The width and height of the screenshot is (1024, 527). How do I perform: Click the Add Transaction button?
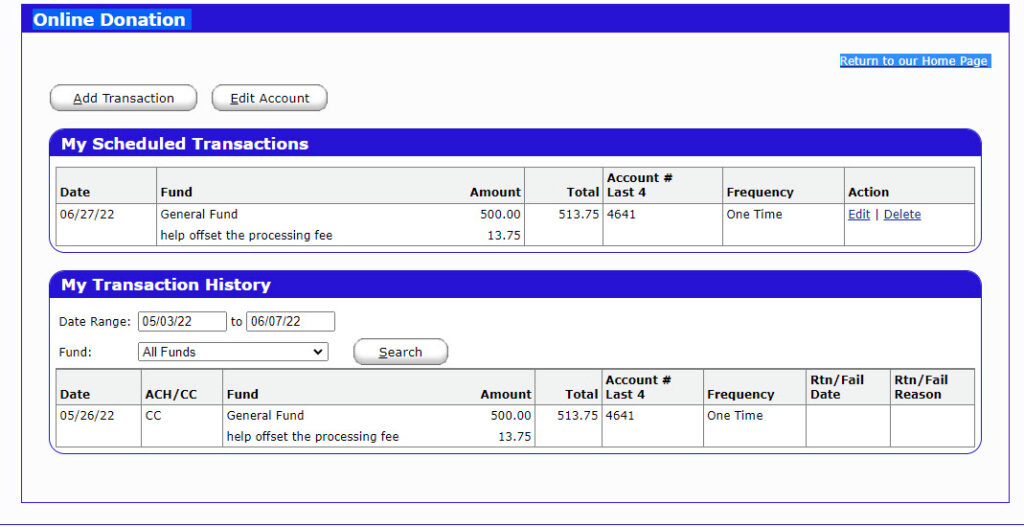tap(123, 98)
